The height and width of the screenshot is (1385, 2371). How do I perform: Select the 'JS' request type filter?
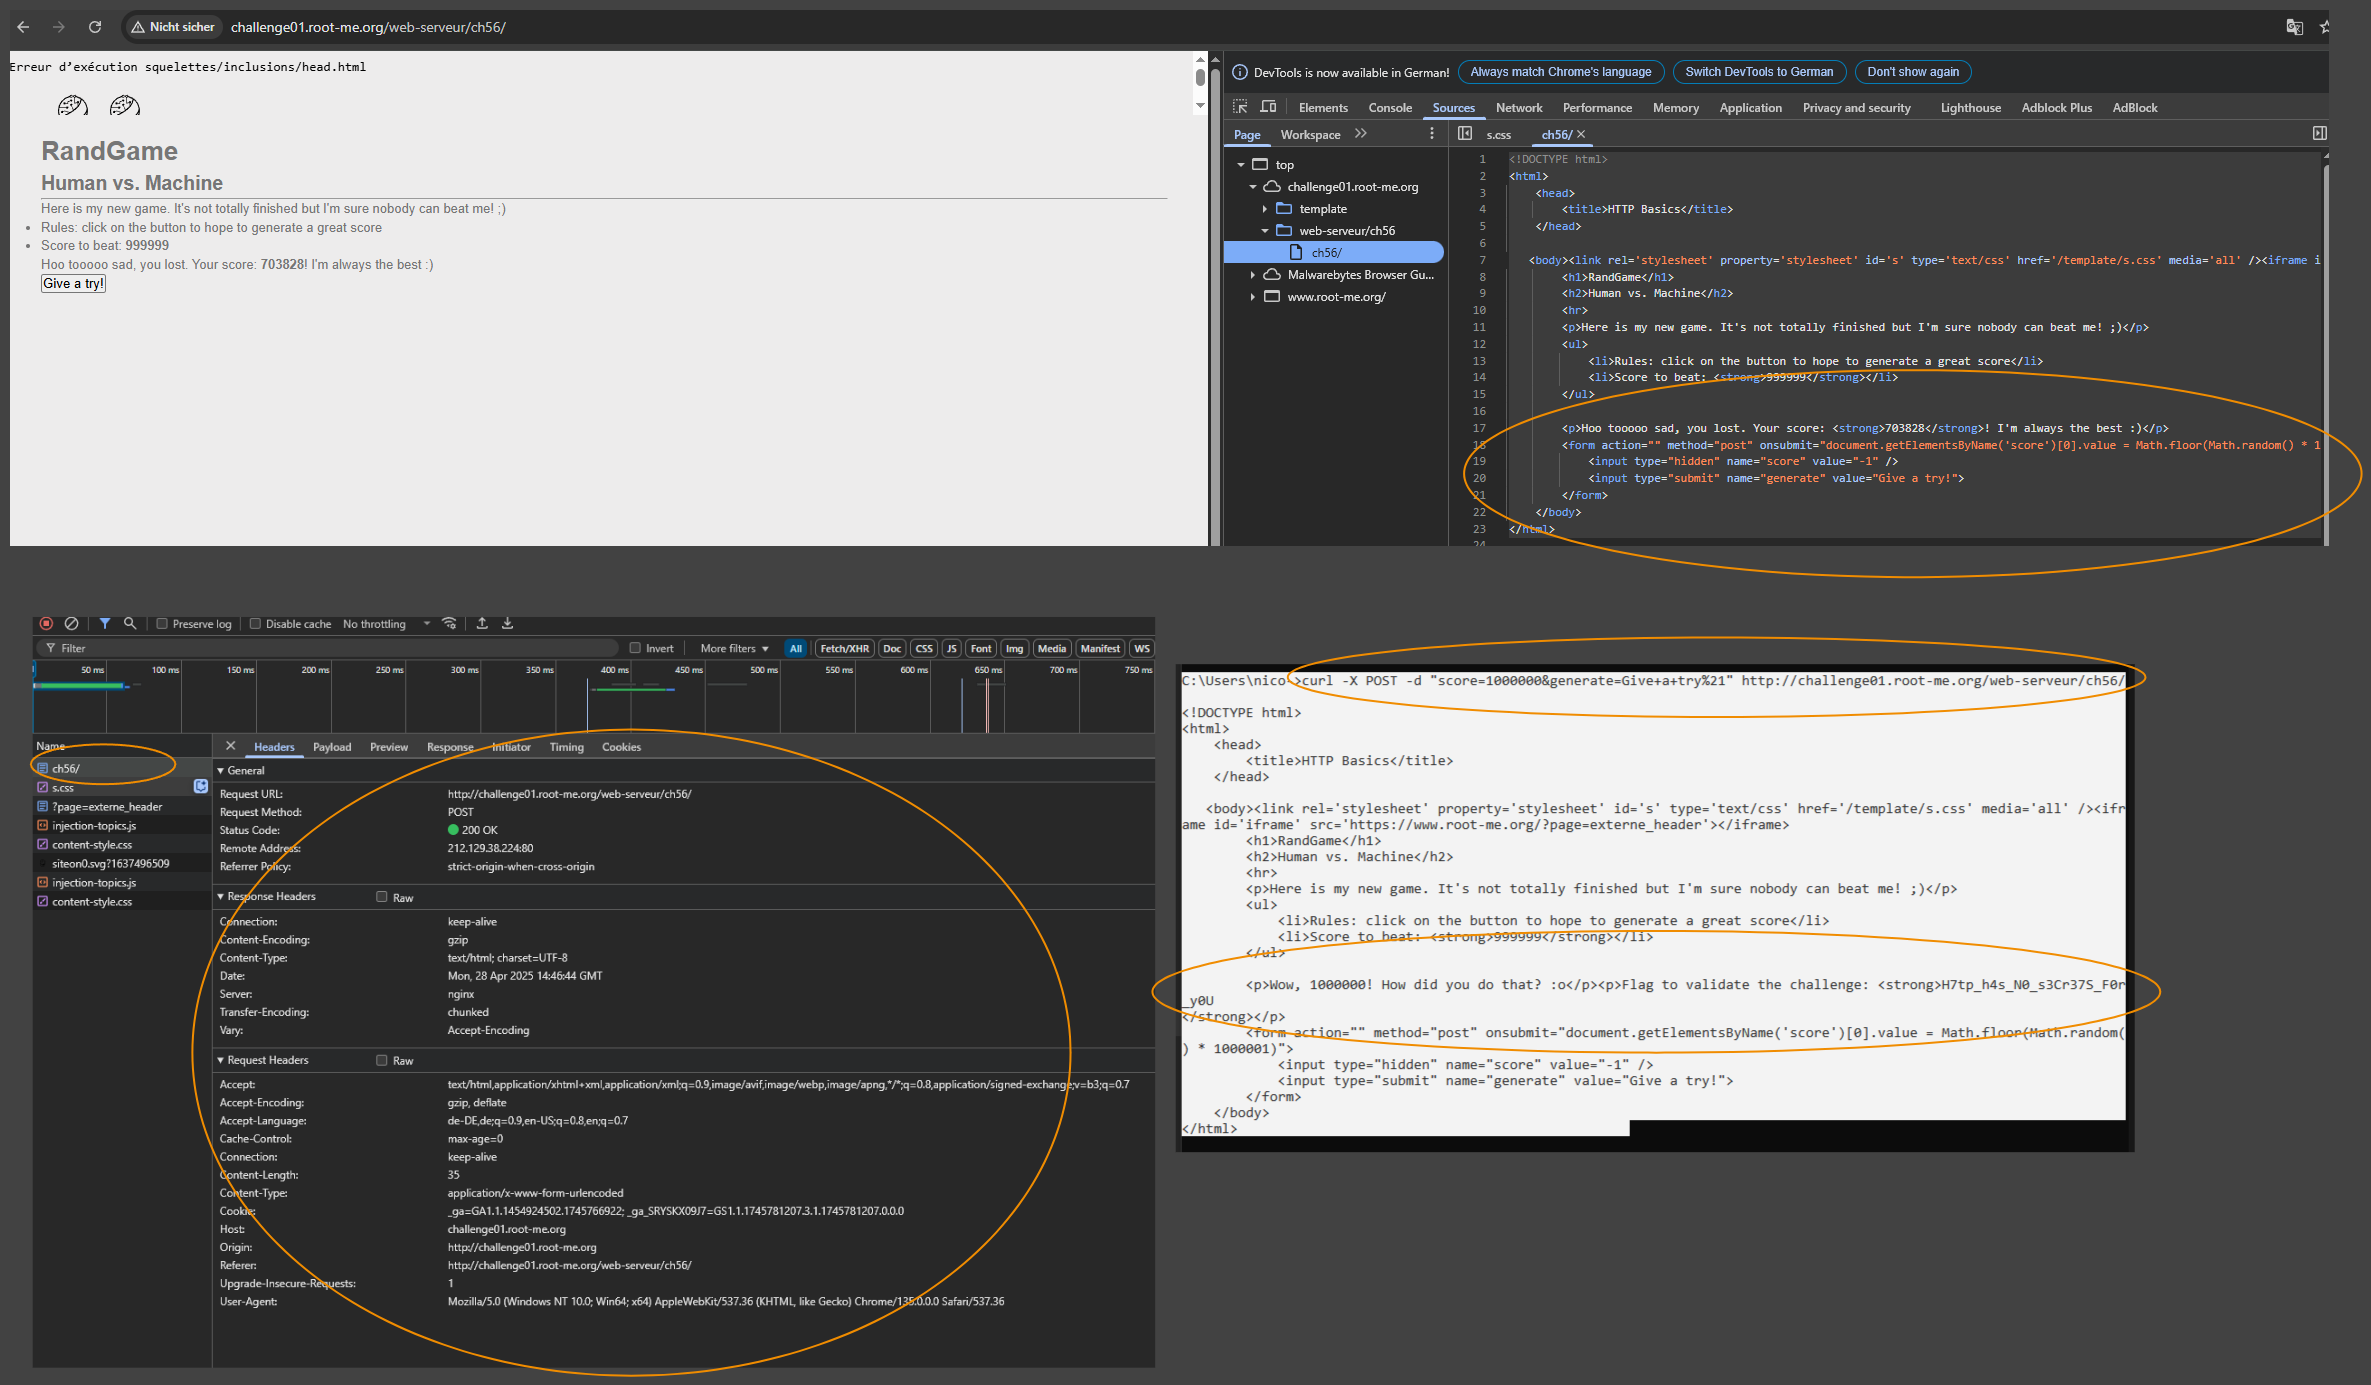(951, 648)
